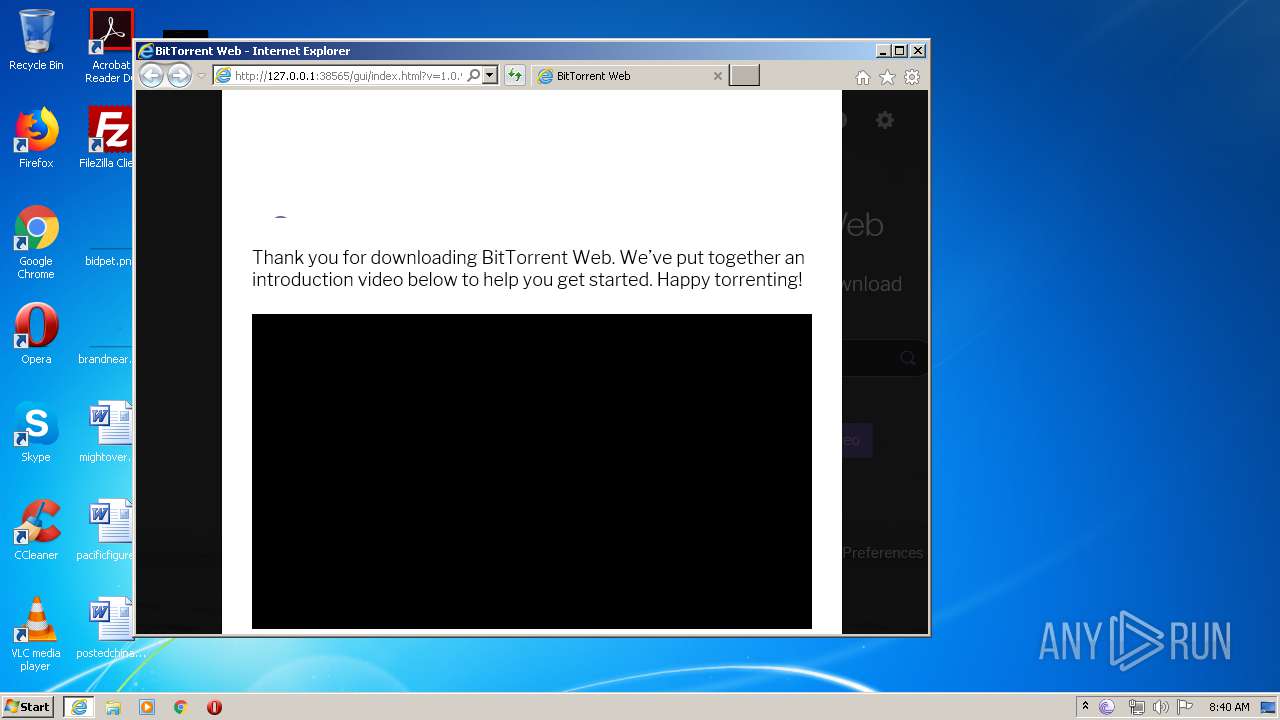
Task: Go forward with IE Forward arrow
Action: click(179, 76)
